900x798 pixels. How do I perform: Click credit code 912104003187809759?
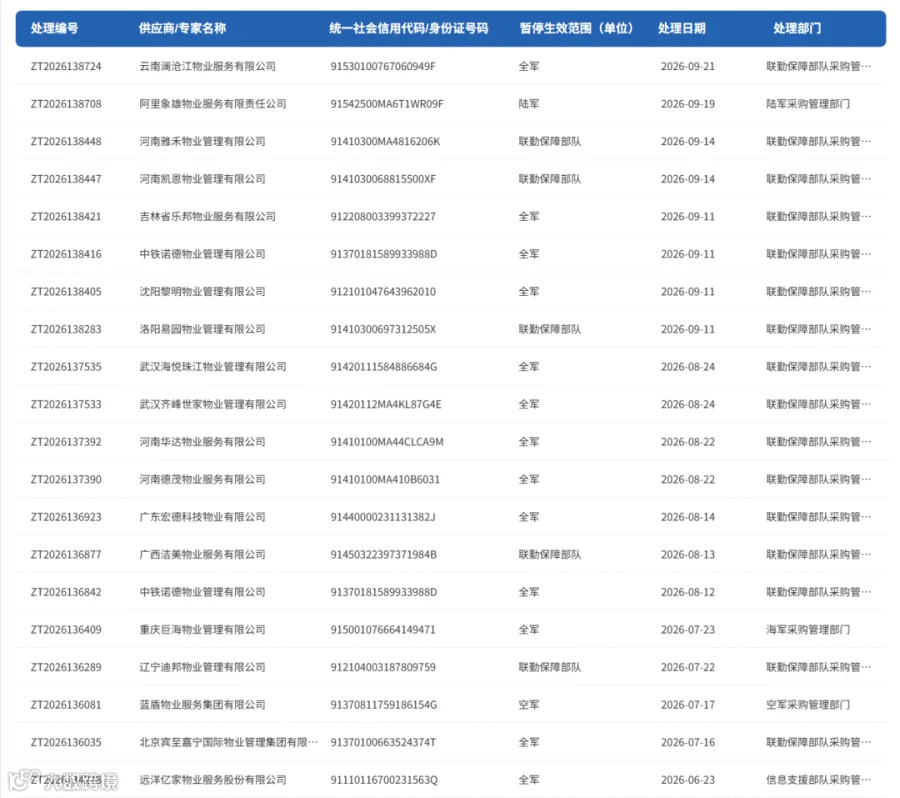(x=383, y=668)
